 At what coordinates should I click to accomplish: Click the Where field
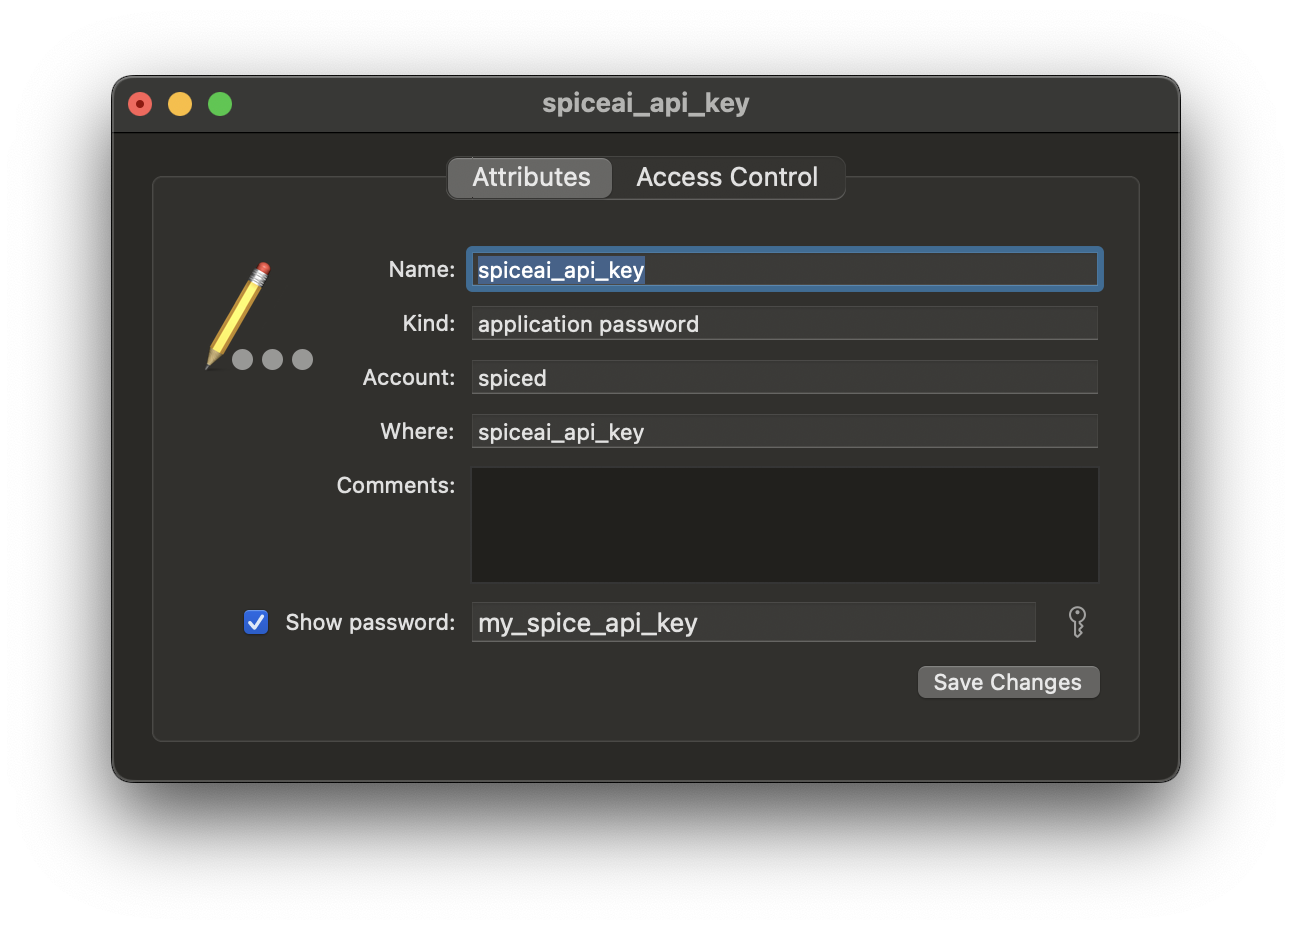pos(784,432)
